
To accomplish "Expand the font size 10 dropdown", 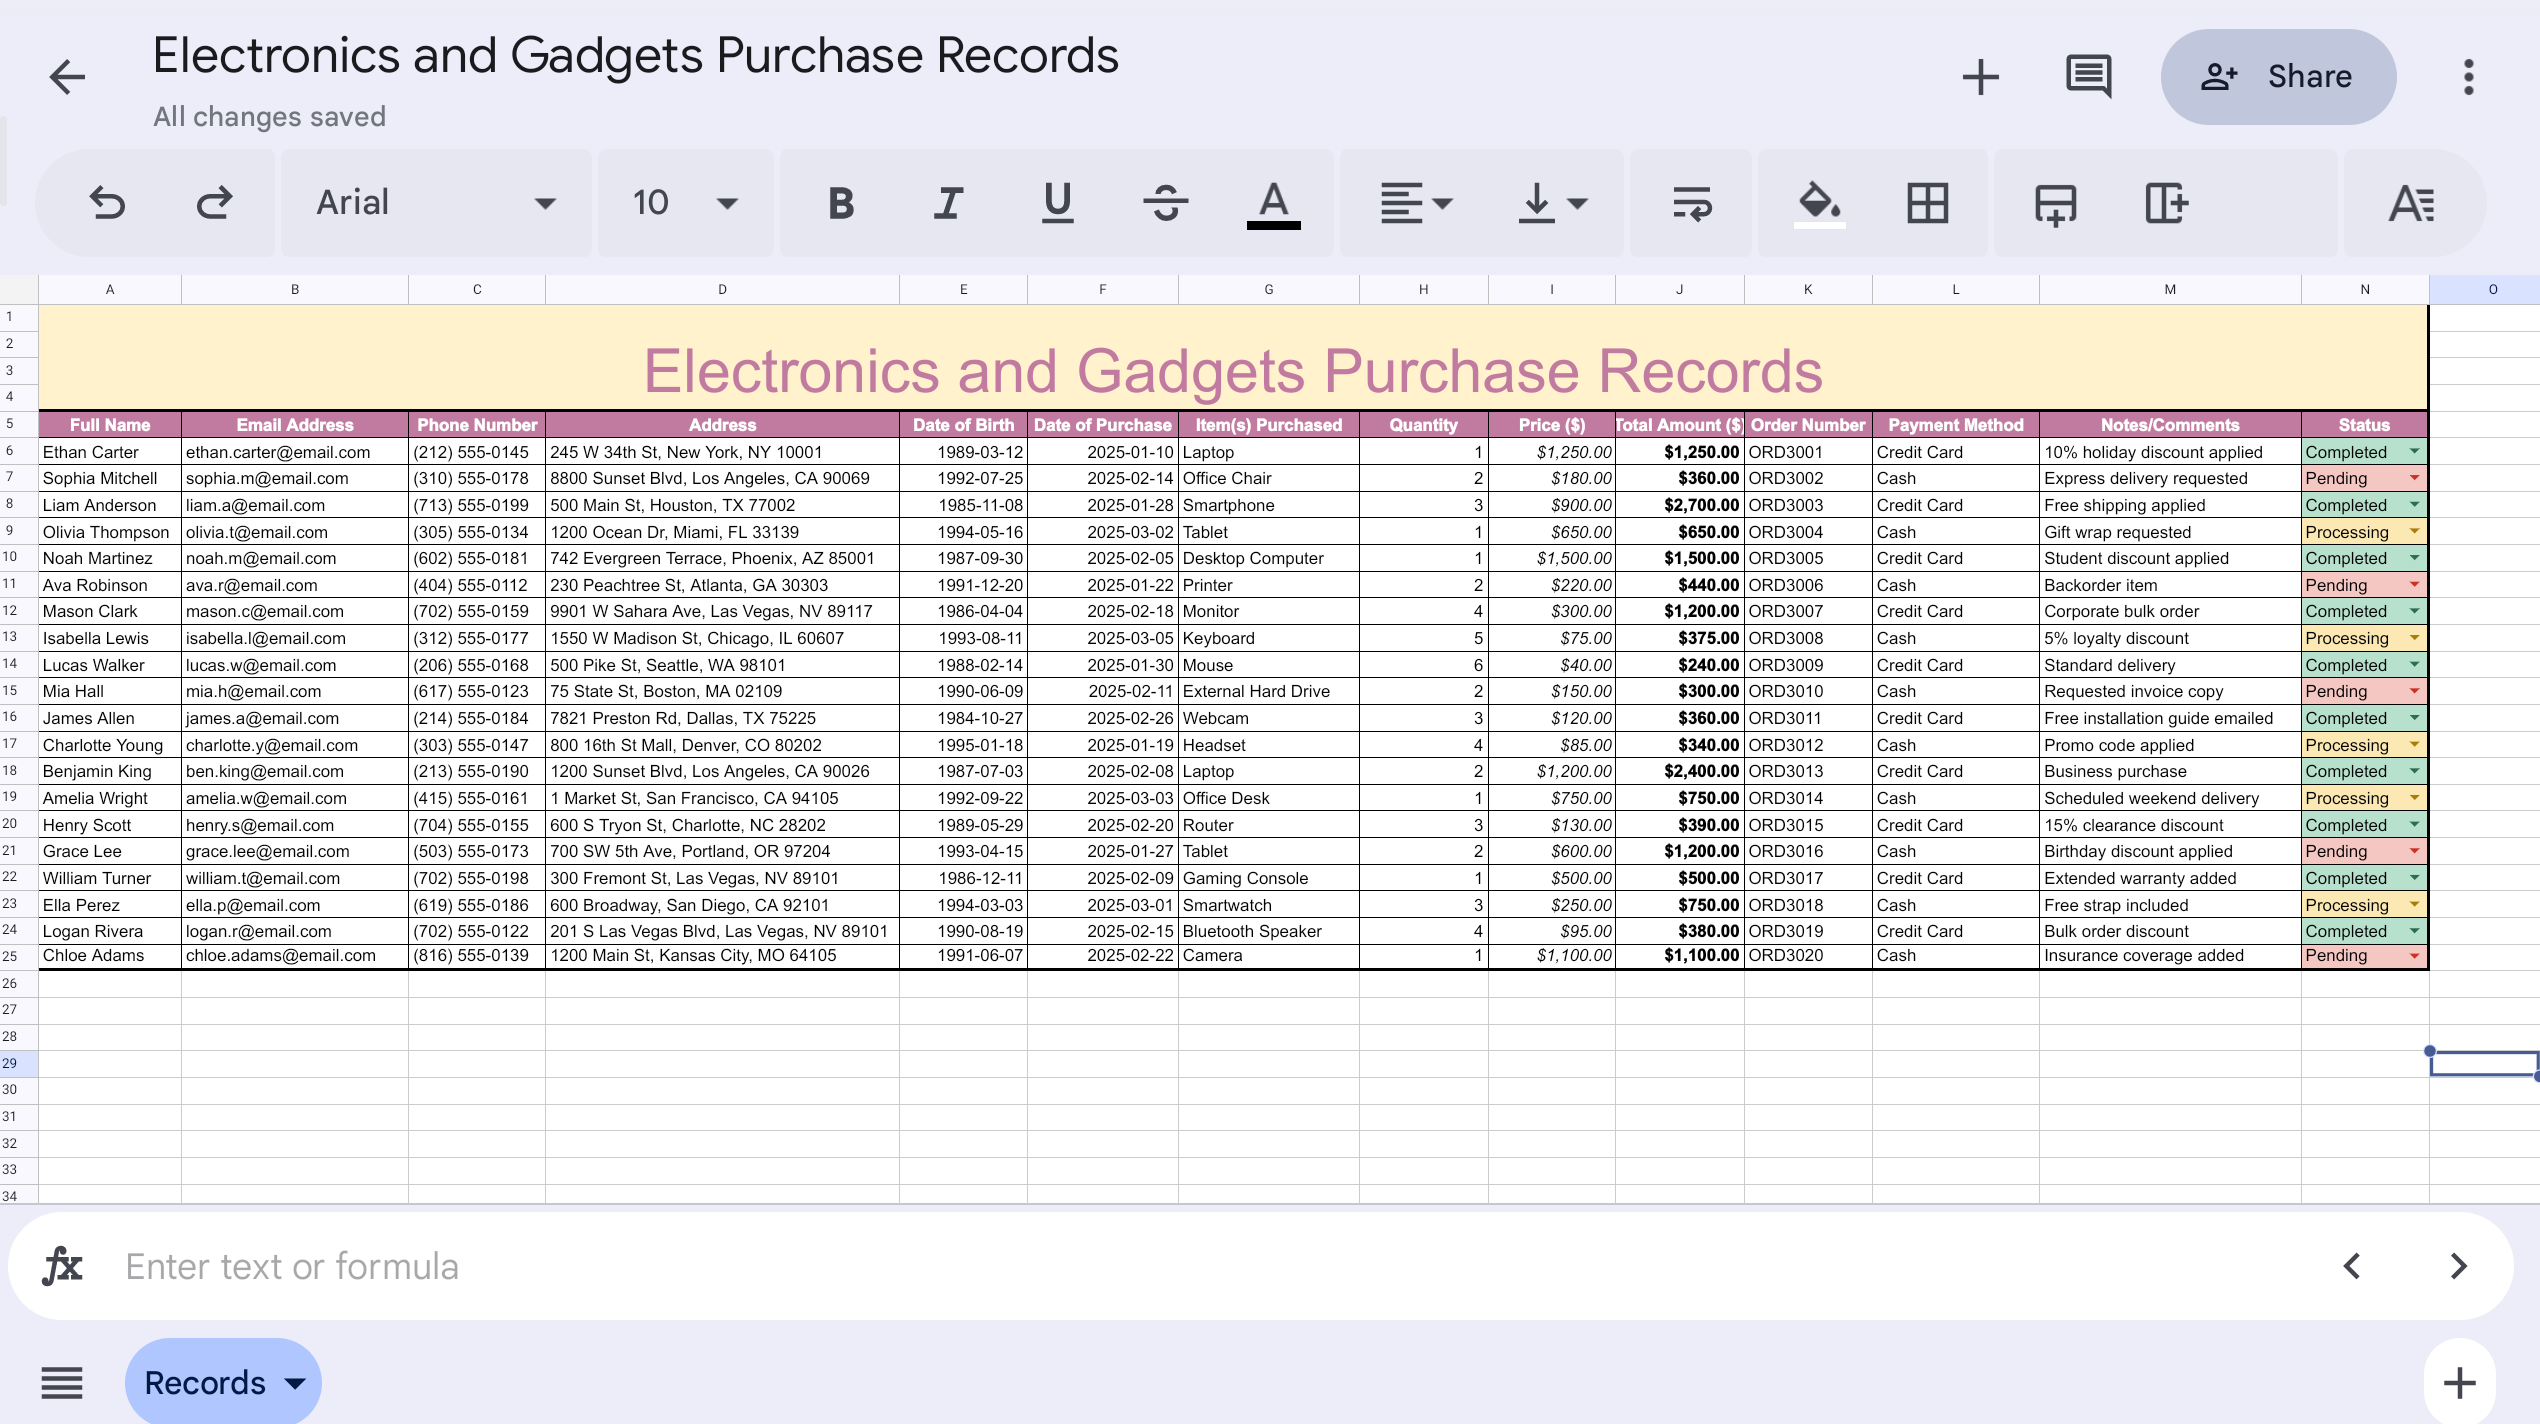I will 685,203.
